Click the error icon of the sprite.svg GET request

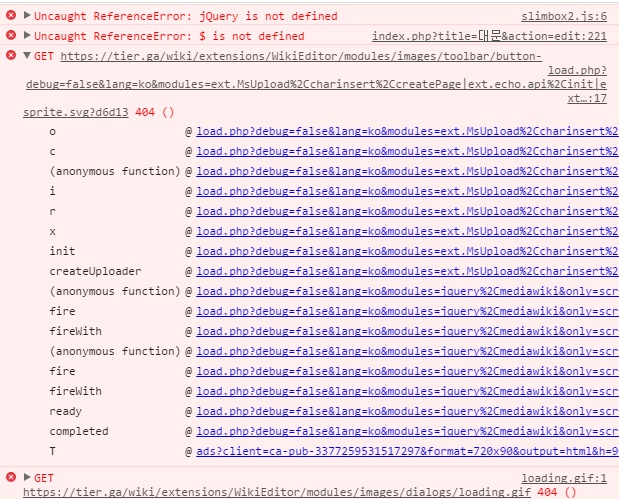click(11, 56)
